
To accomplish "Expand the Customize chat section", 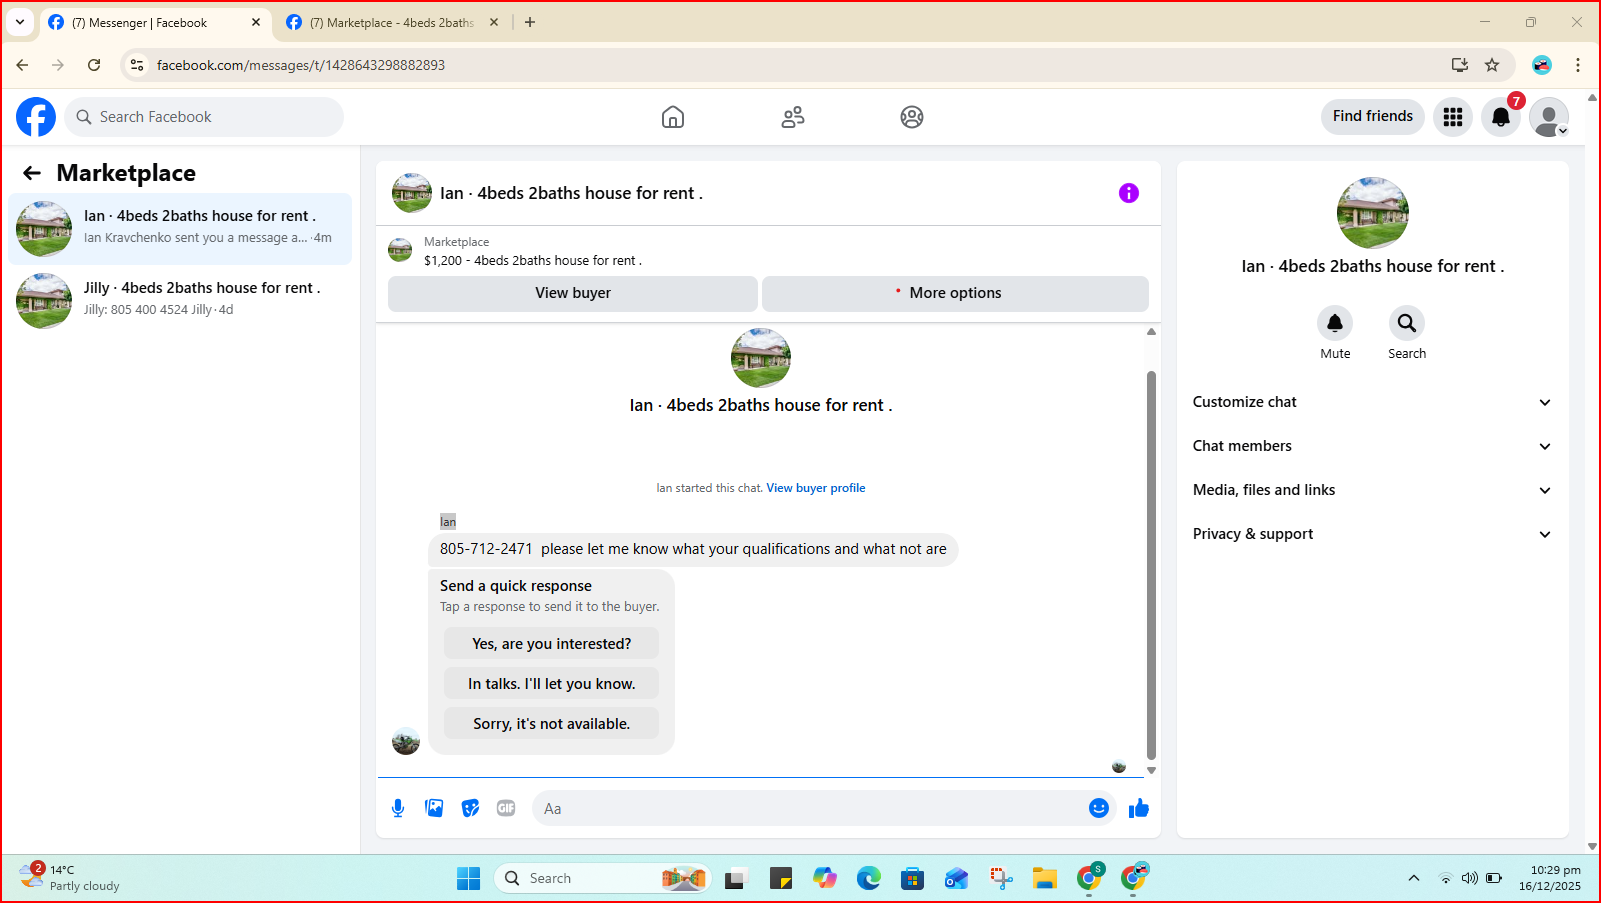I will (1372, 402).
